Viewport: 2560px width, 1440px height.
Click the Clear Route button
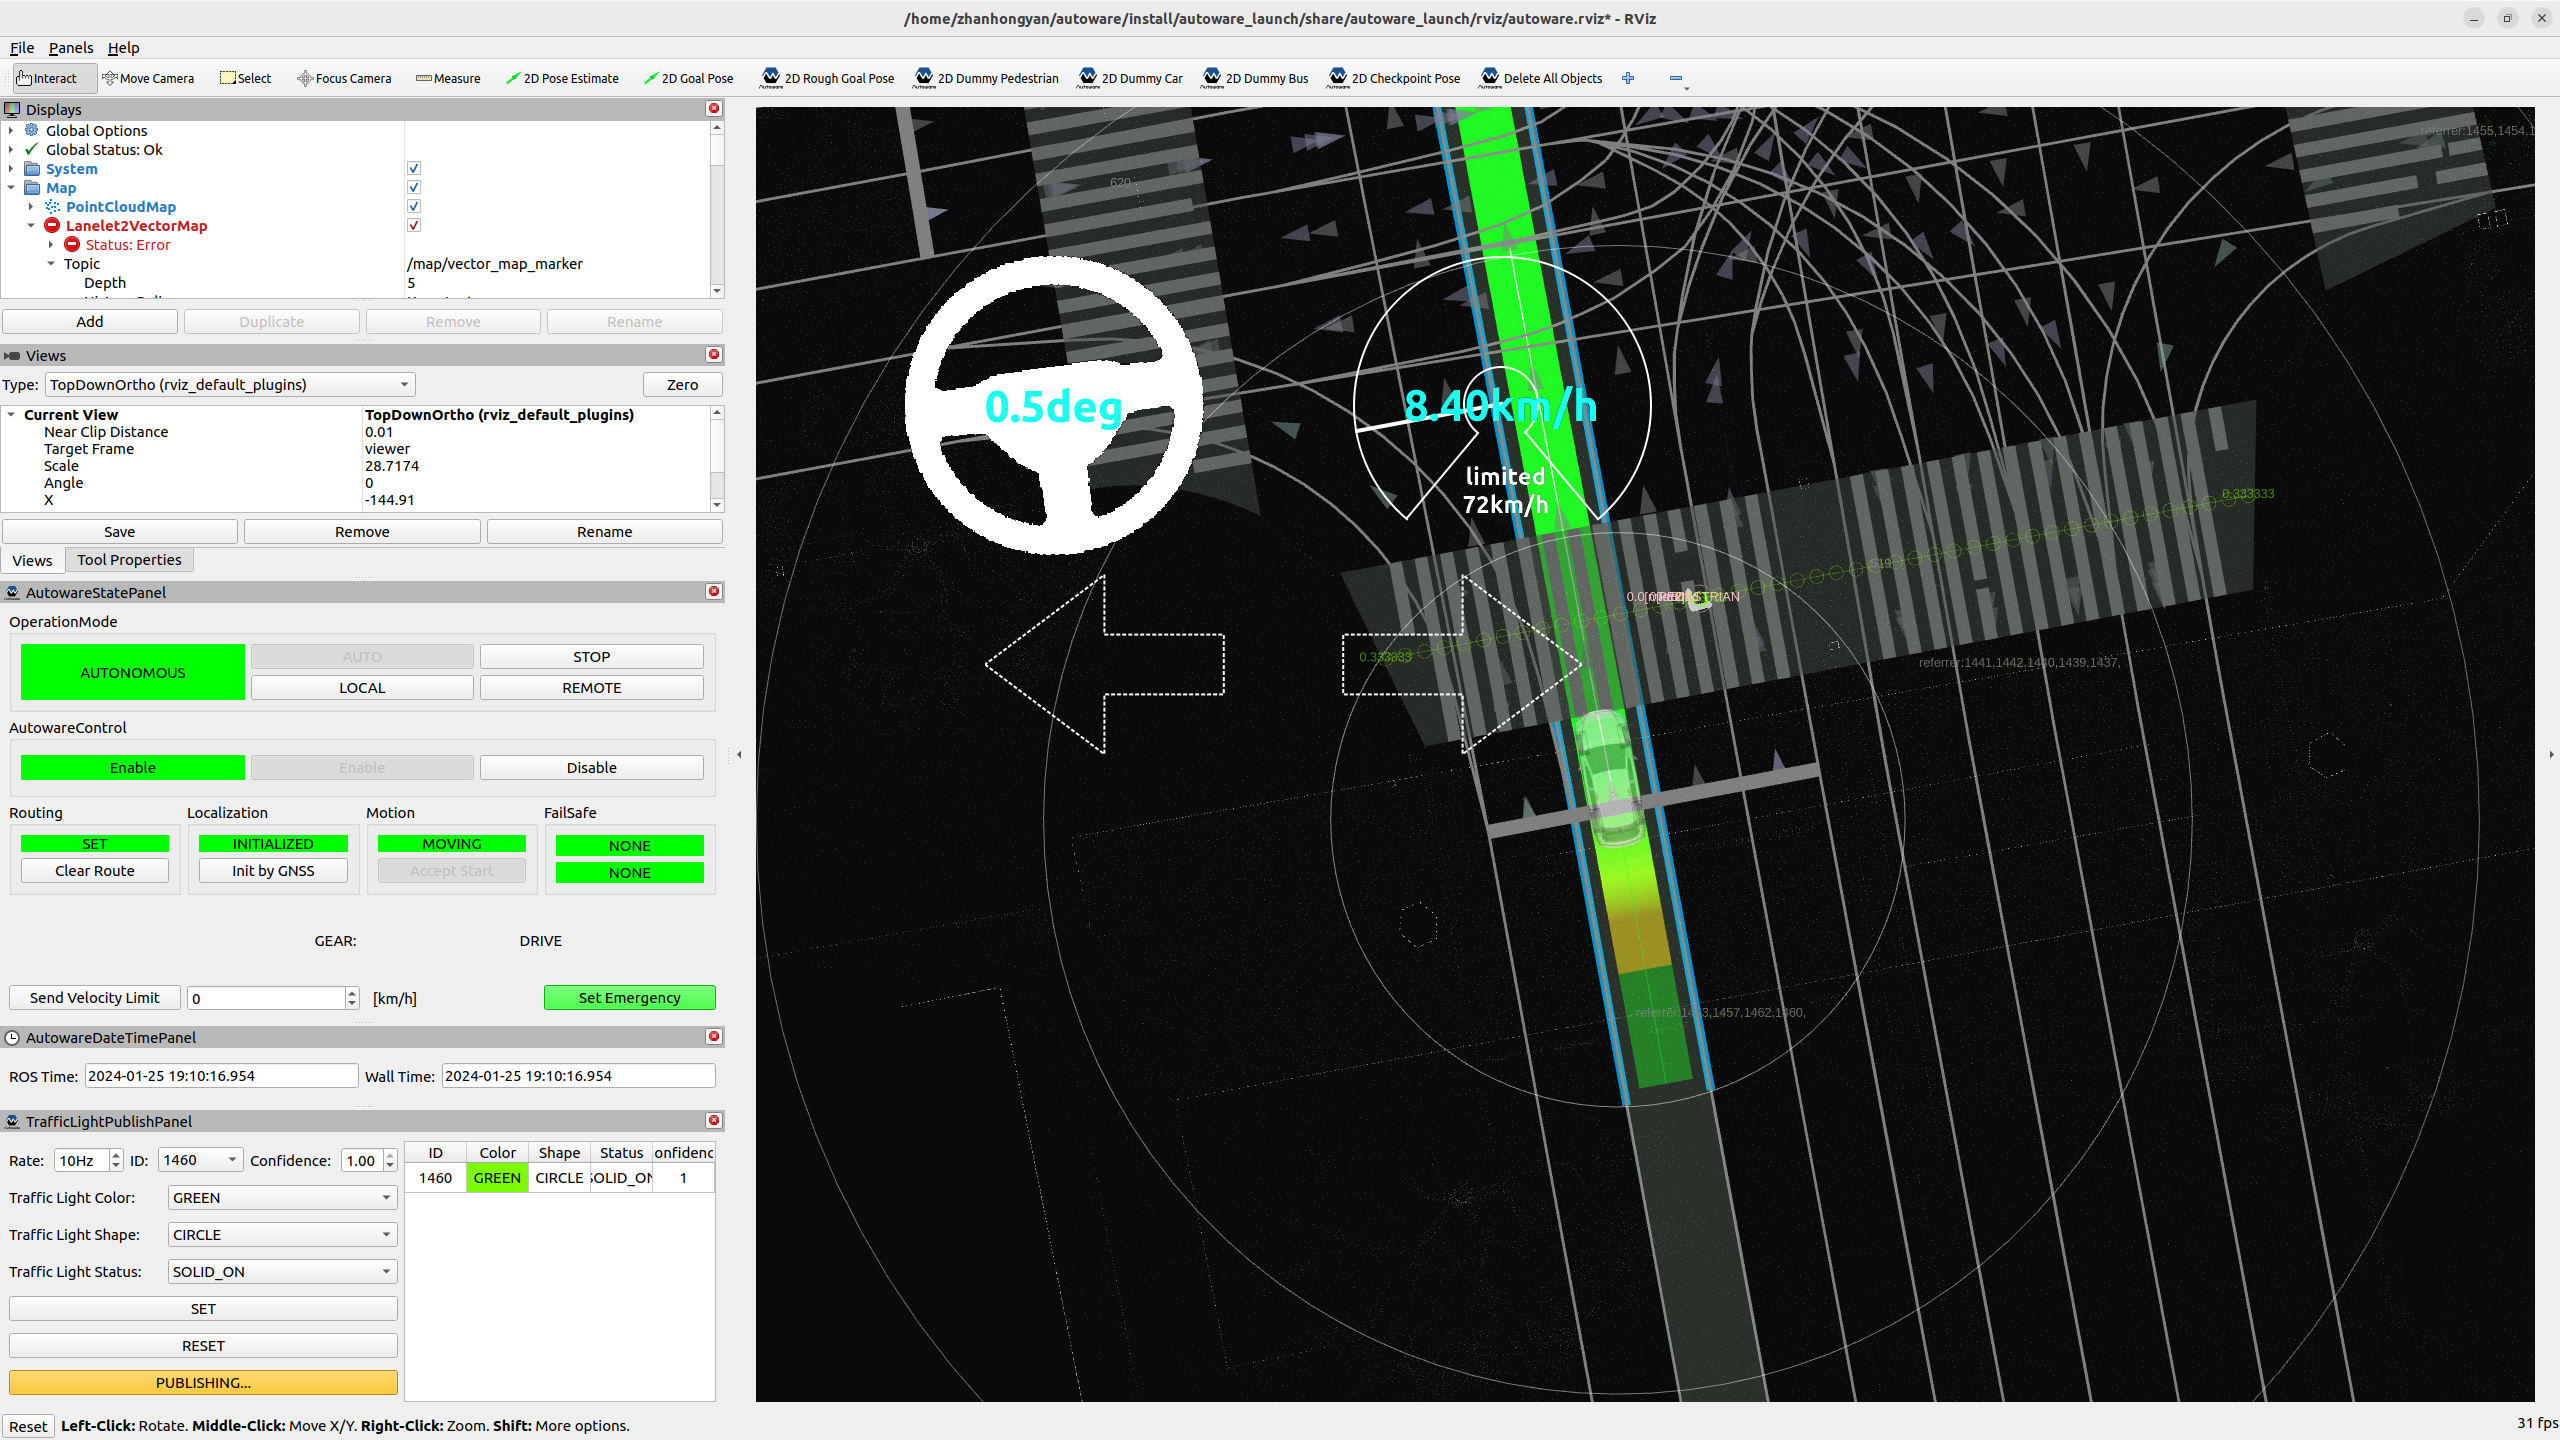tap(95, 870)
